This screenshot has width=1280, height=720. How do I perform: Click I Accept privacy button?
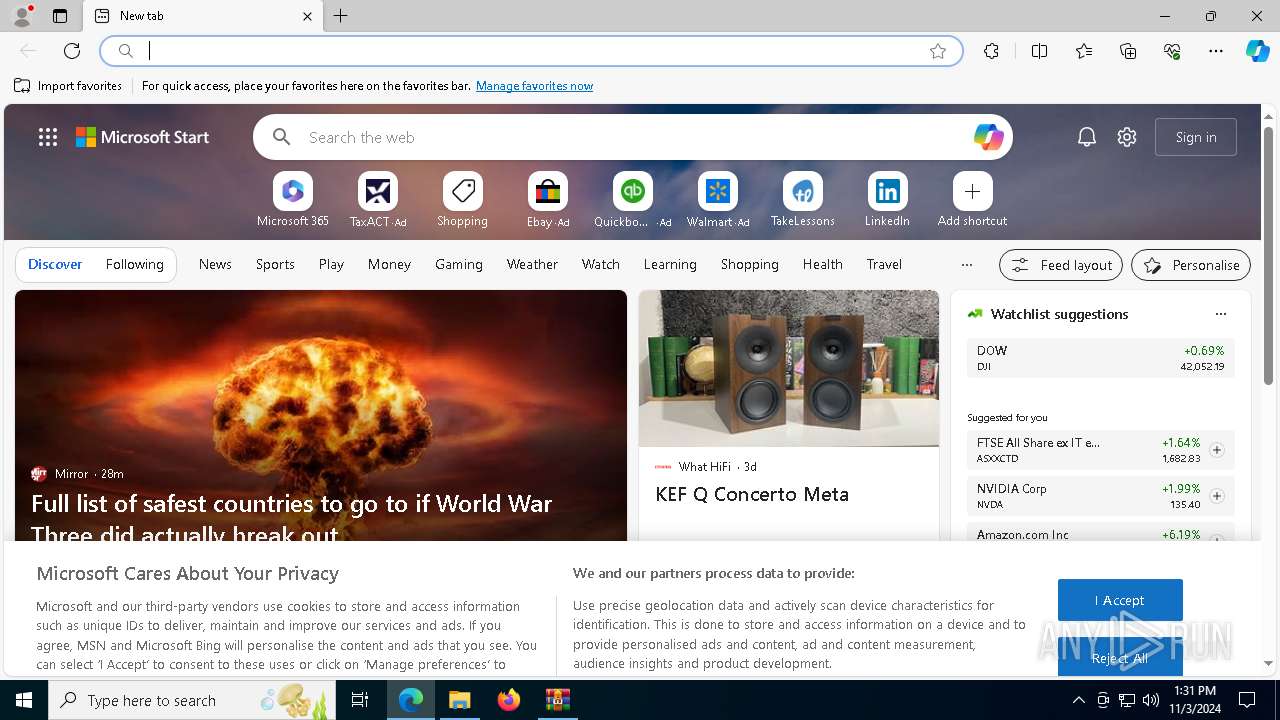pos(1120,600)
